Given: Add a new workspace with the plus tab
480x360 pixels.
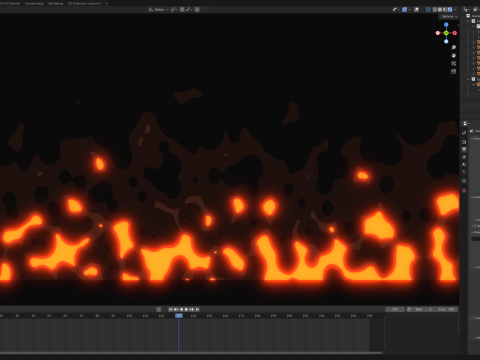Looking at the screenshot, I should (x=107, y=3).
